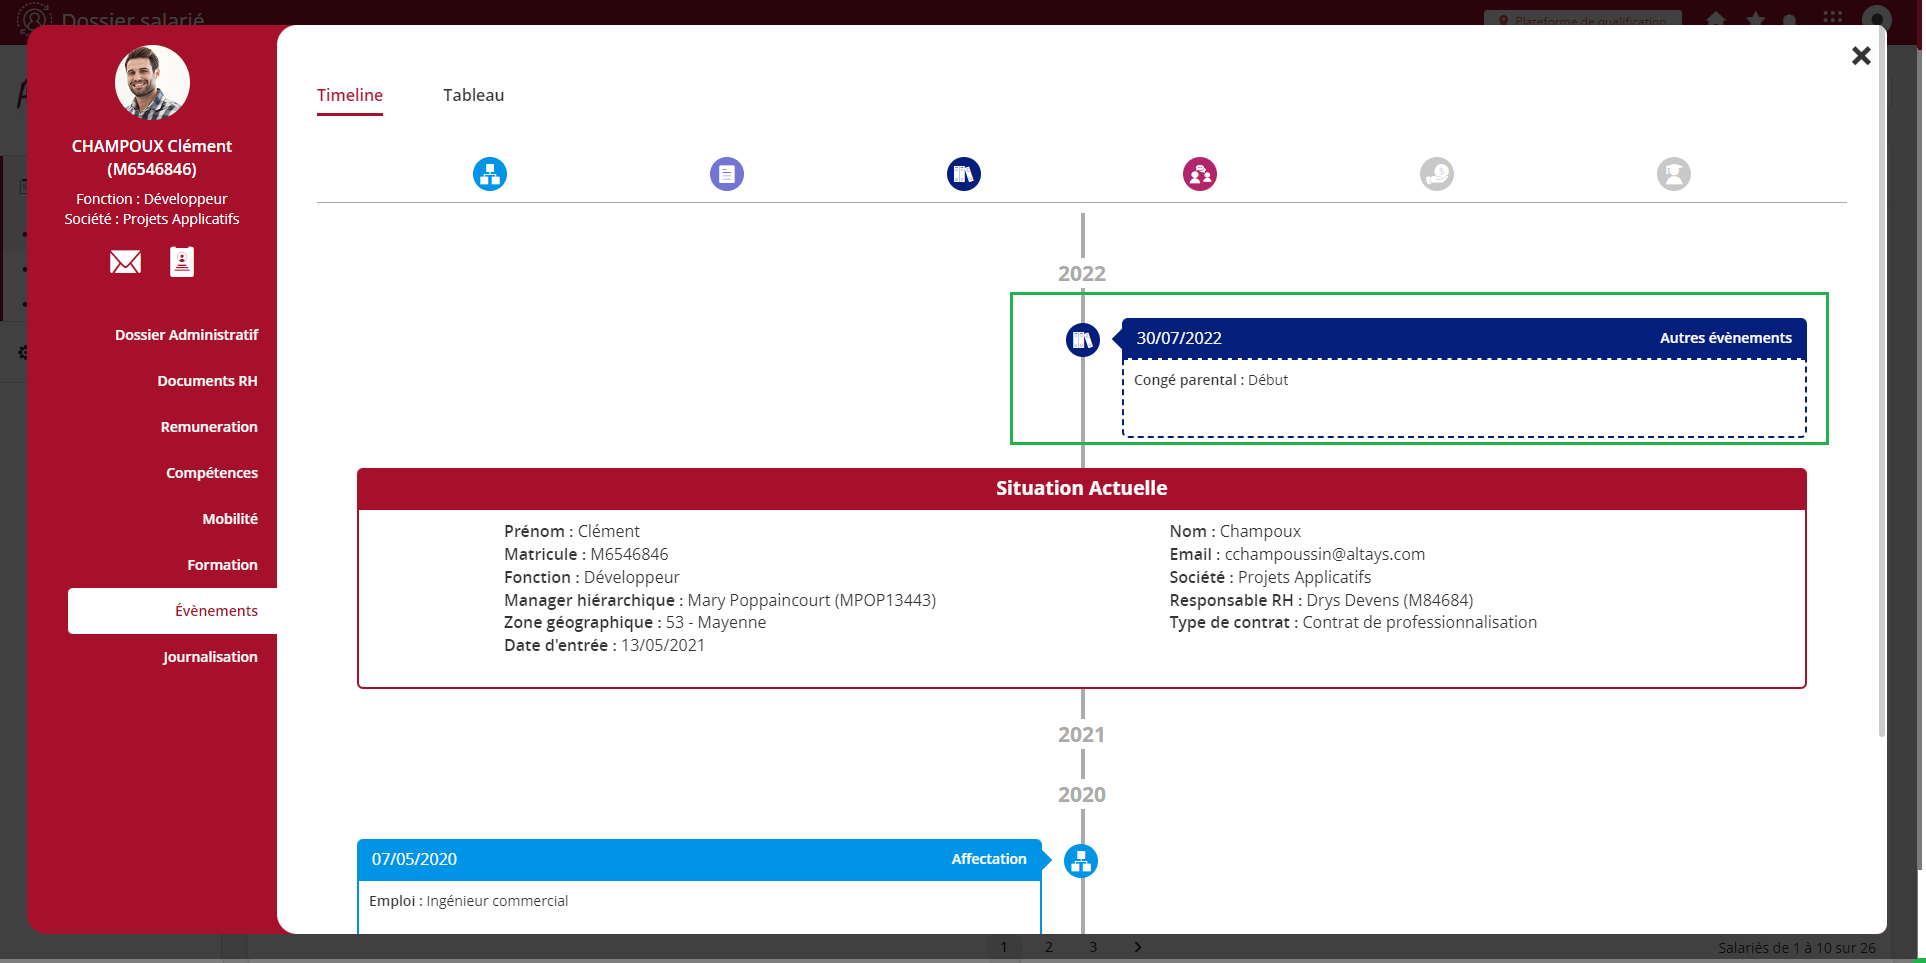1926x963 pixels.
Task: Enable the greyed-out money-hand filter icon
Action: (1436, 174)
